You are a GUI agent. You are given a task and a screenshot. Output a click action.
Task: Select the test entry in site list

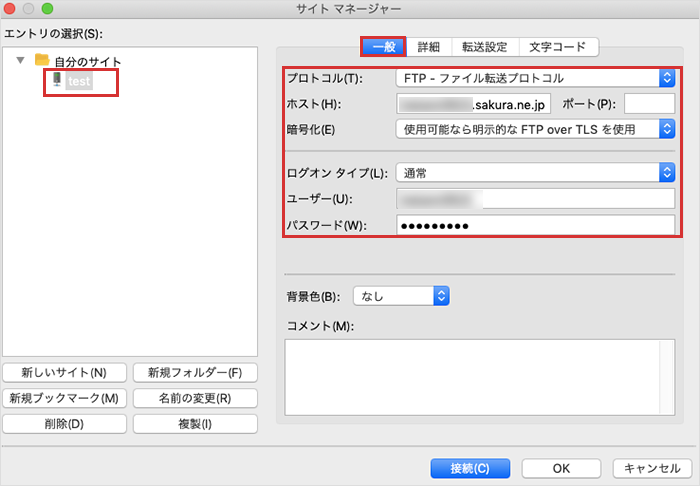pos(80,81)
